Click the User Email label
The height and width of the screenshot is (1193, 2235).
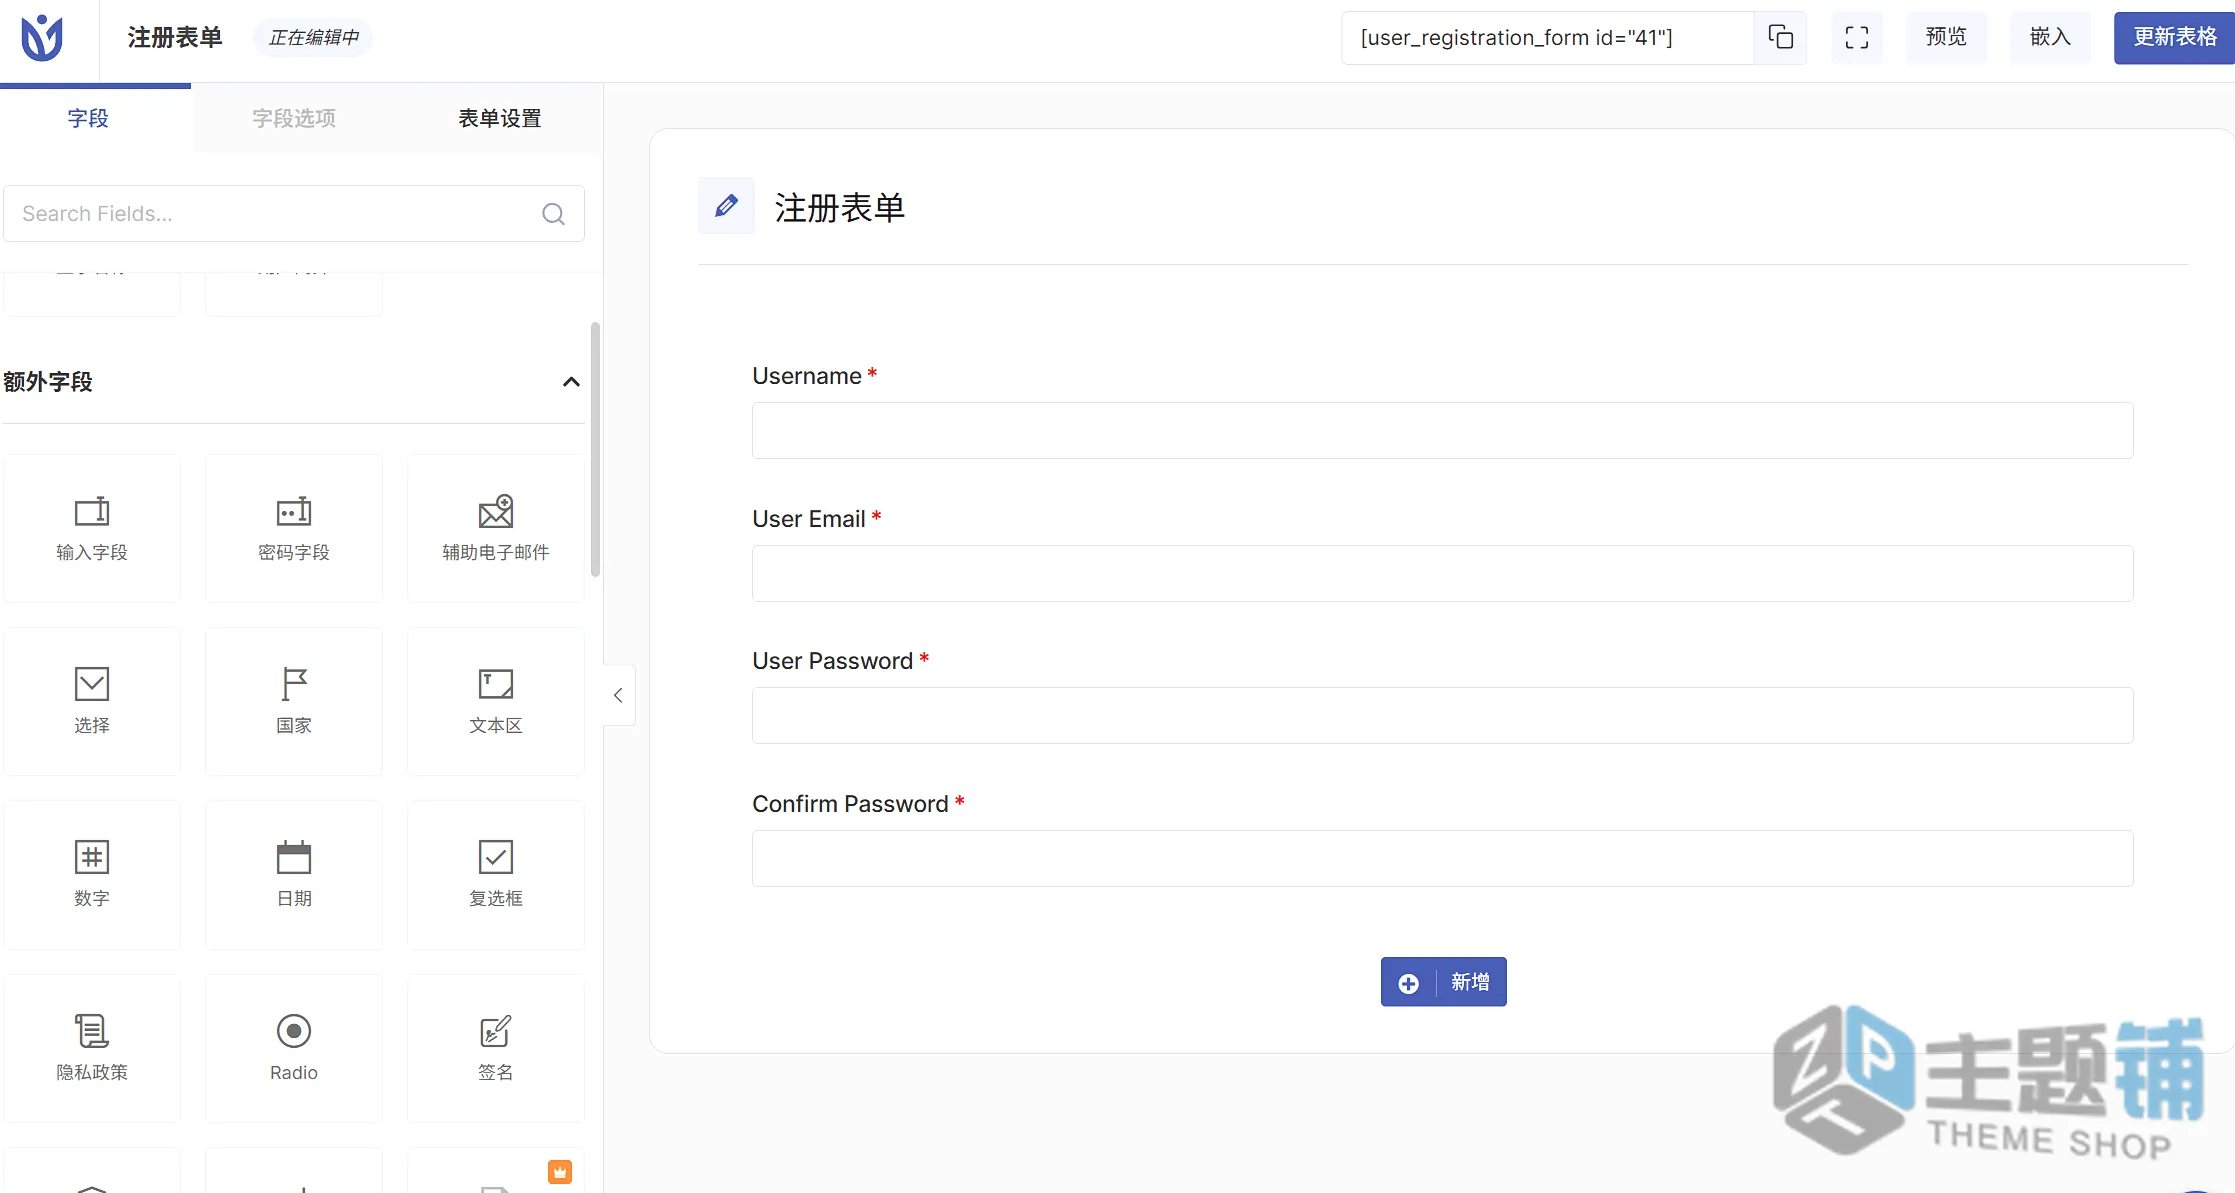(809, 519)
